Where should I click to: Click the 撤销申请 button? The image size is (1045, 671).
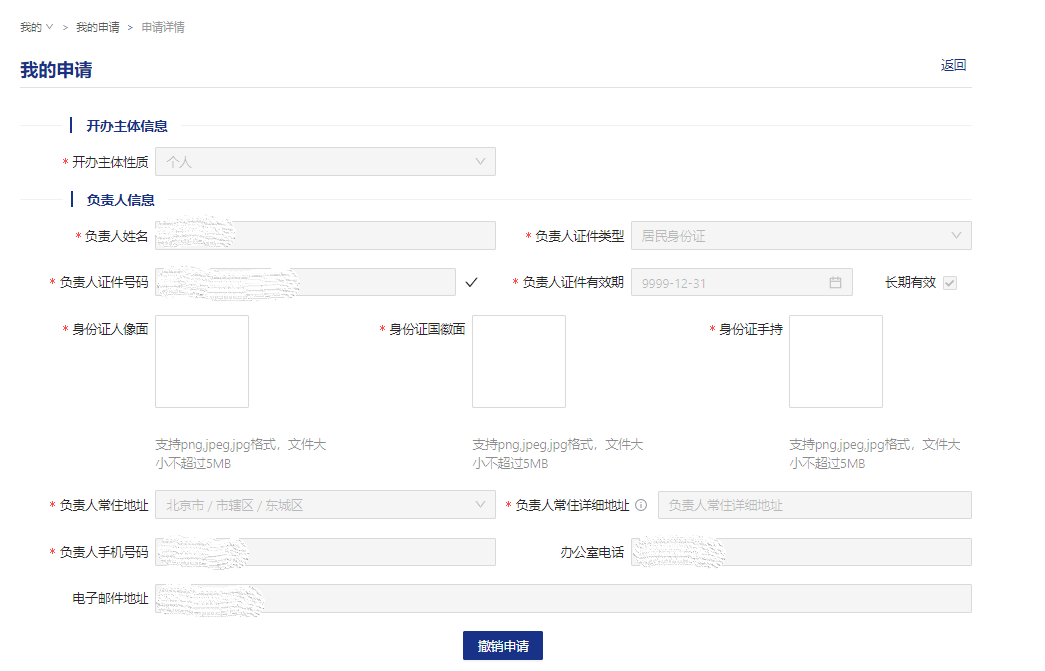[502, 646]
